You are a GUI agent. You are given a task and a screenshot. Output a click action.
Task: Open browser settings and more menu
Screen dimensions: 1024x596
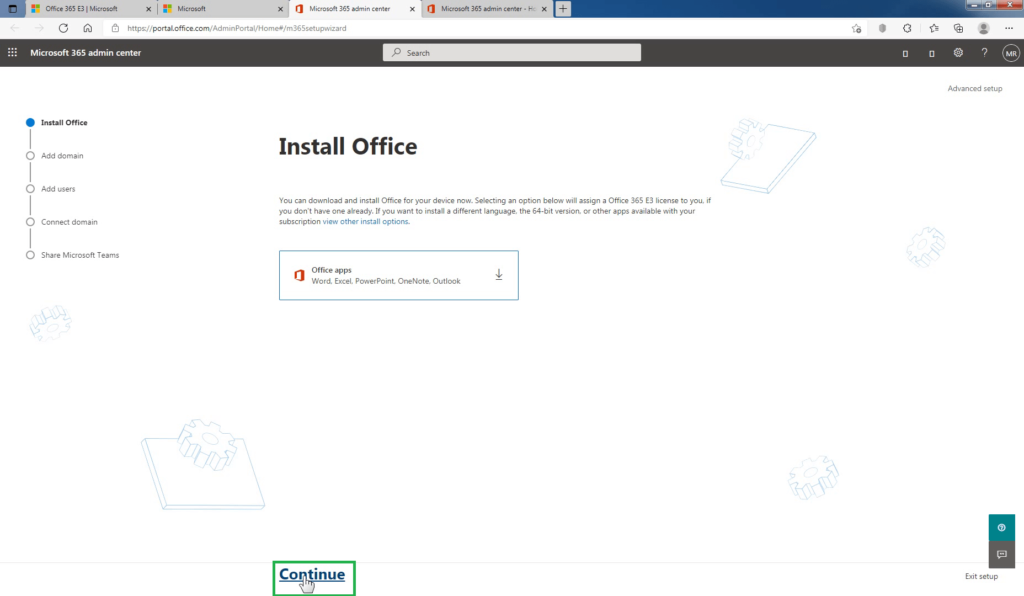click(1009, 28)
